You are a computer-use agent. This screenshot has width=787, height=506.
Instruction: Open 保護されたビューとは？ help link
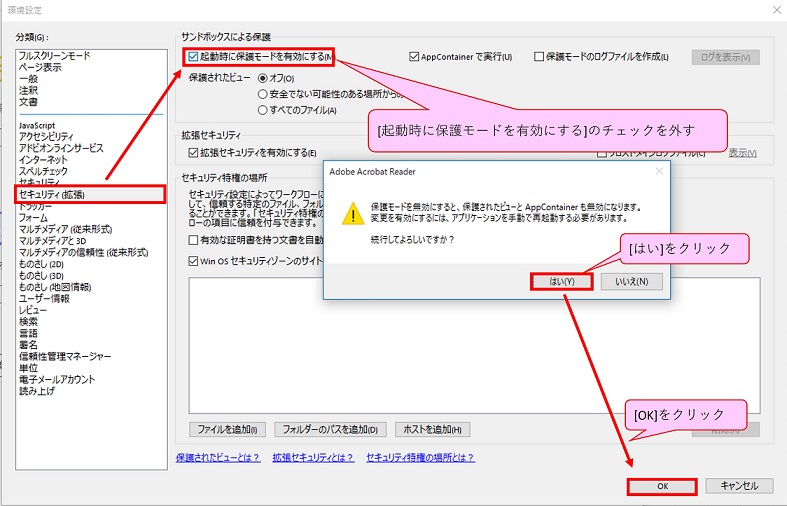coord(217,457)
